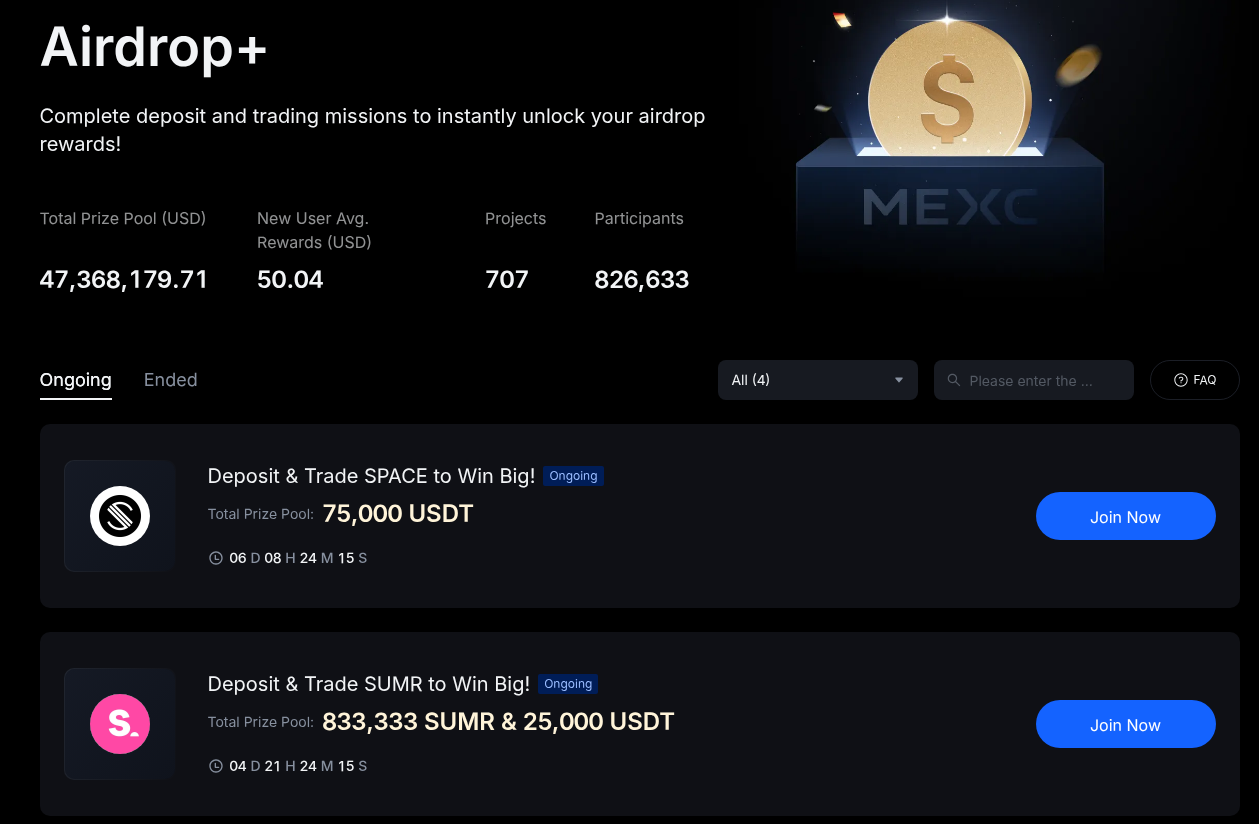Click the magnifier icon in search box
The height and width of the screenshot is (824, 1259).
[x=953, y=380]
